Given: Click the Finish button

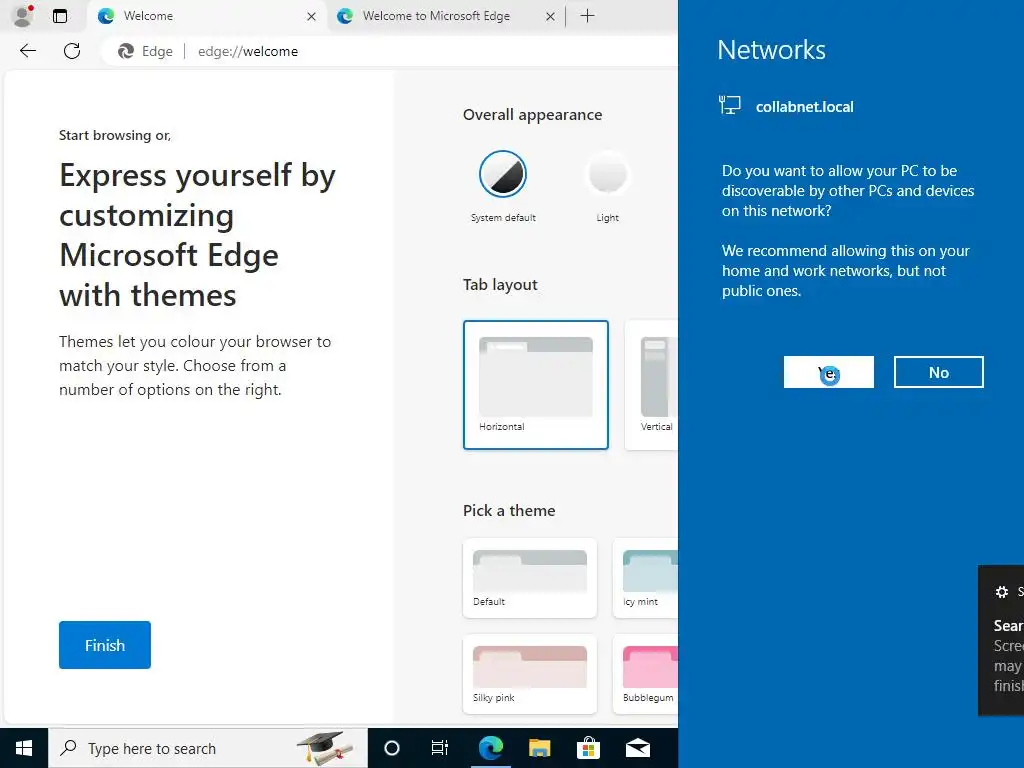Looking at the screenshot, I should 104,645.
